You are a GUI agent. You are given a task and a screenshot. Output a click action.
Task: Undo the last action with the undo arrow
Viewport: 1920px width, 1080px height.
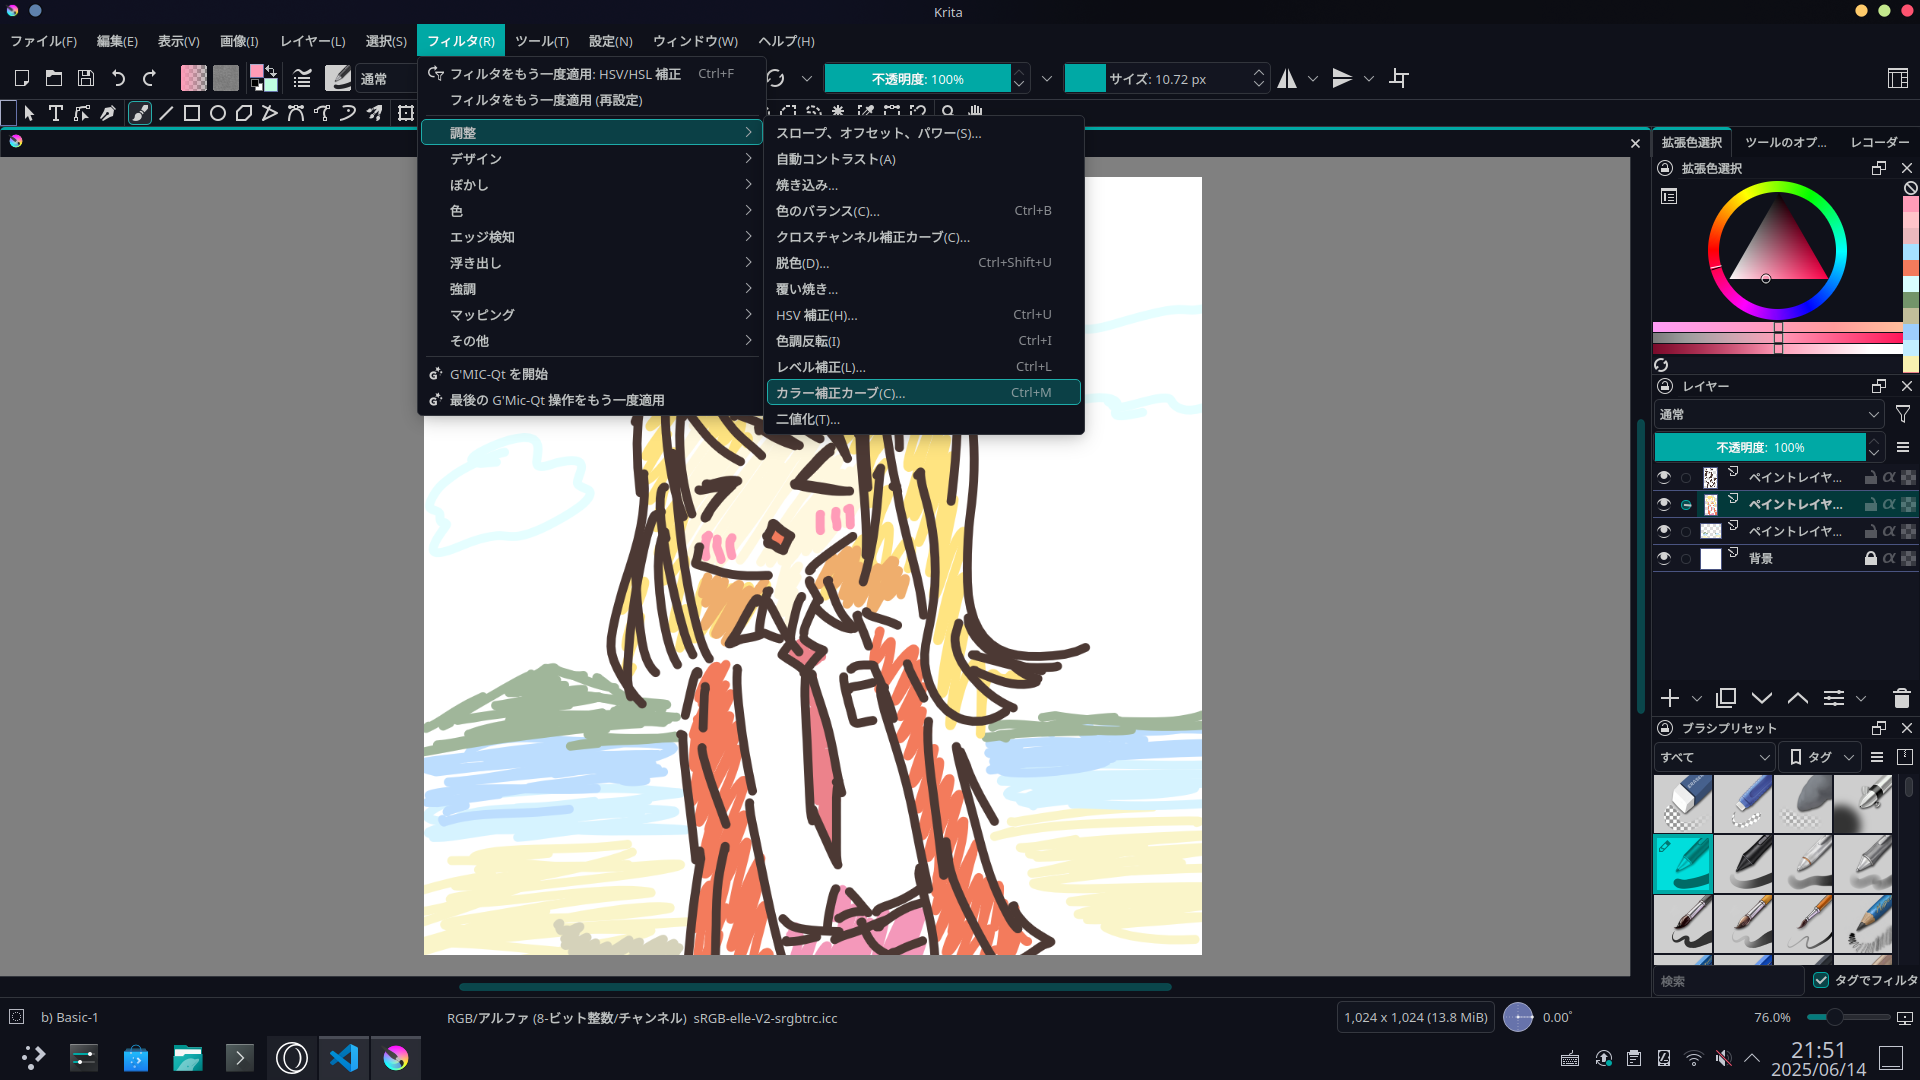coord(118,78)
